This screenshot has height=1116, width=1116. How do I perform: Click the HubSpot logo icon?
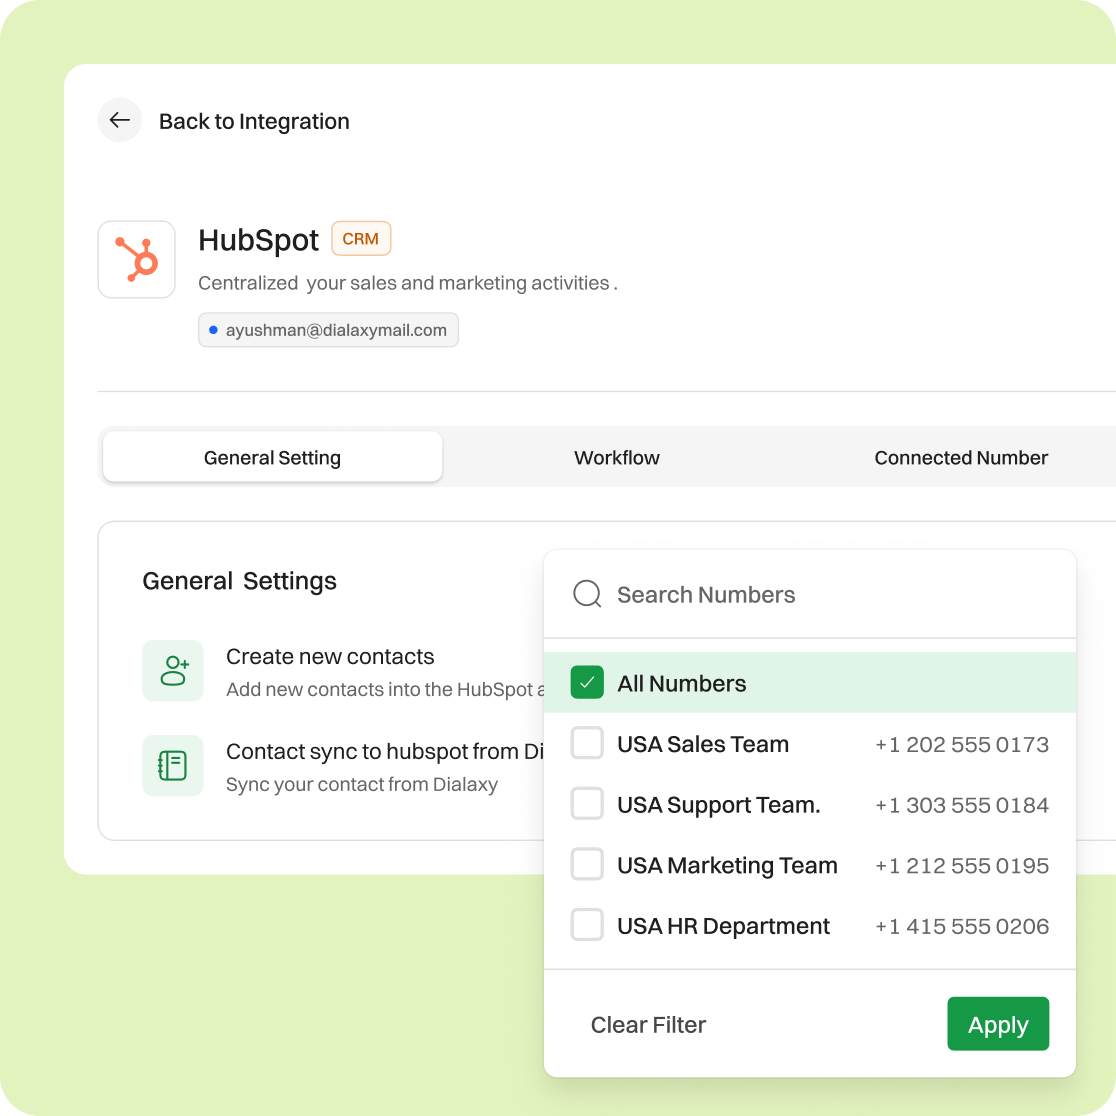click(x=137, y=260)
